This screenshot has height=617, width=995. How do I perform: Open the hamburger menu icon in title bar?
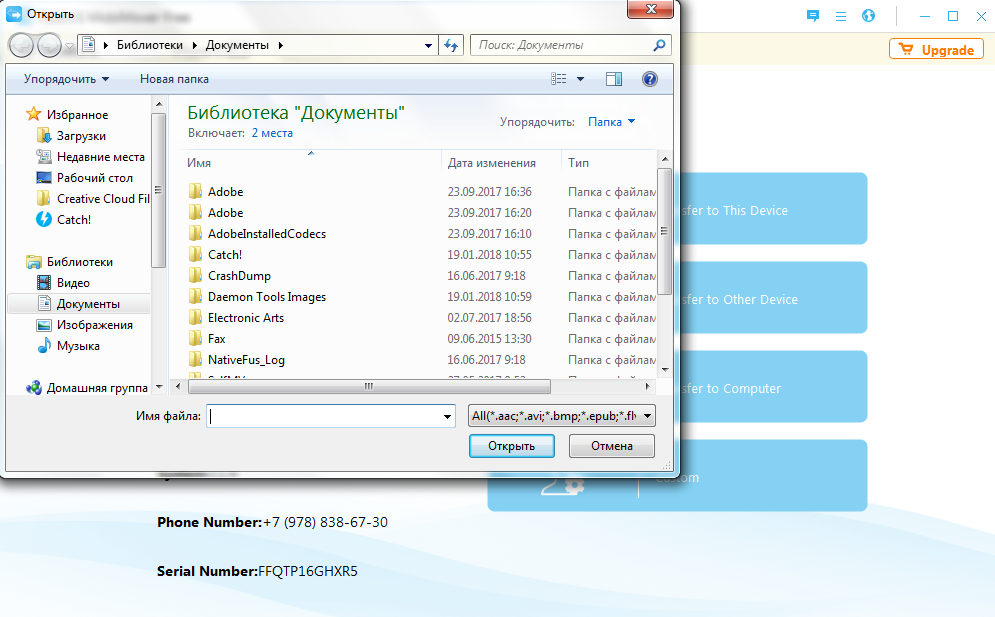pyautogui.click(x=841, y=16)
